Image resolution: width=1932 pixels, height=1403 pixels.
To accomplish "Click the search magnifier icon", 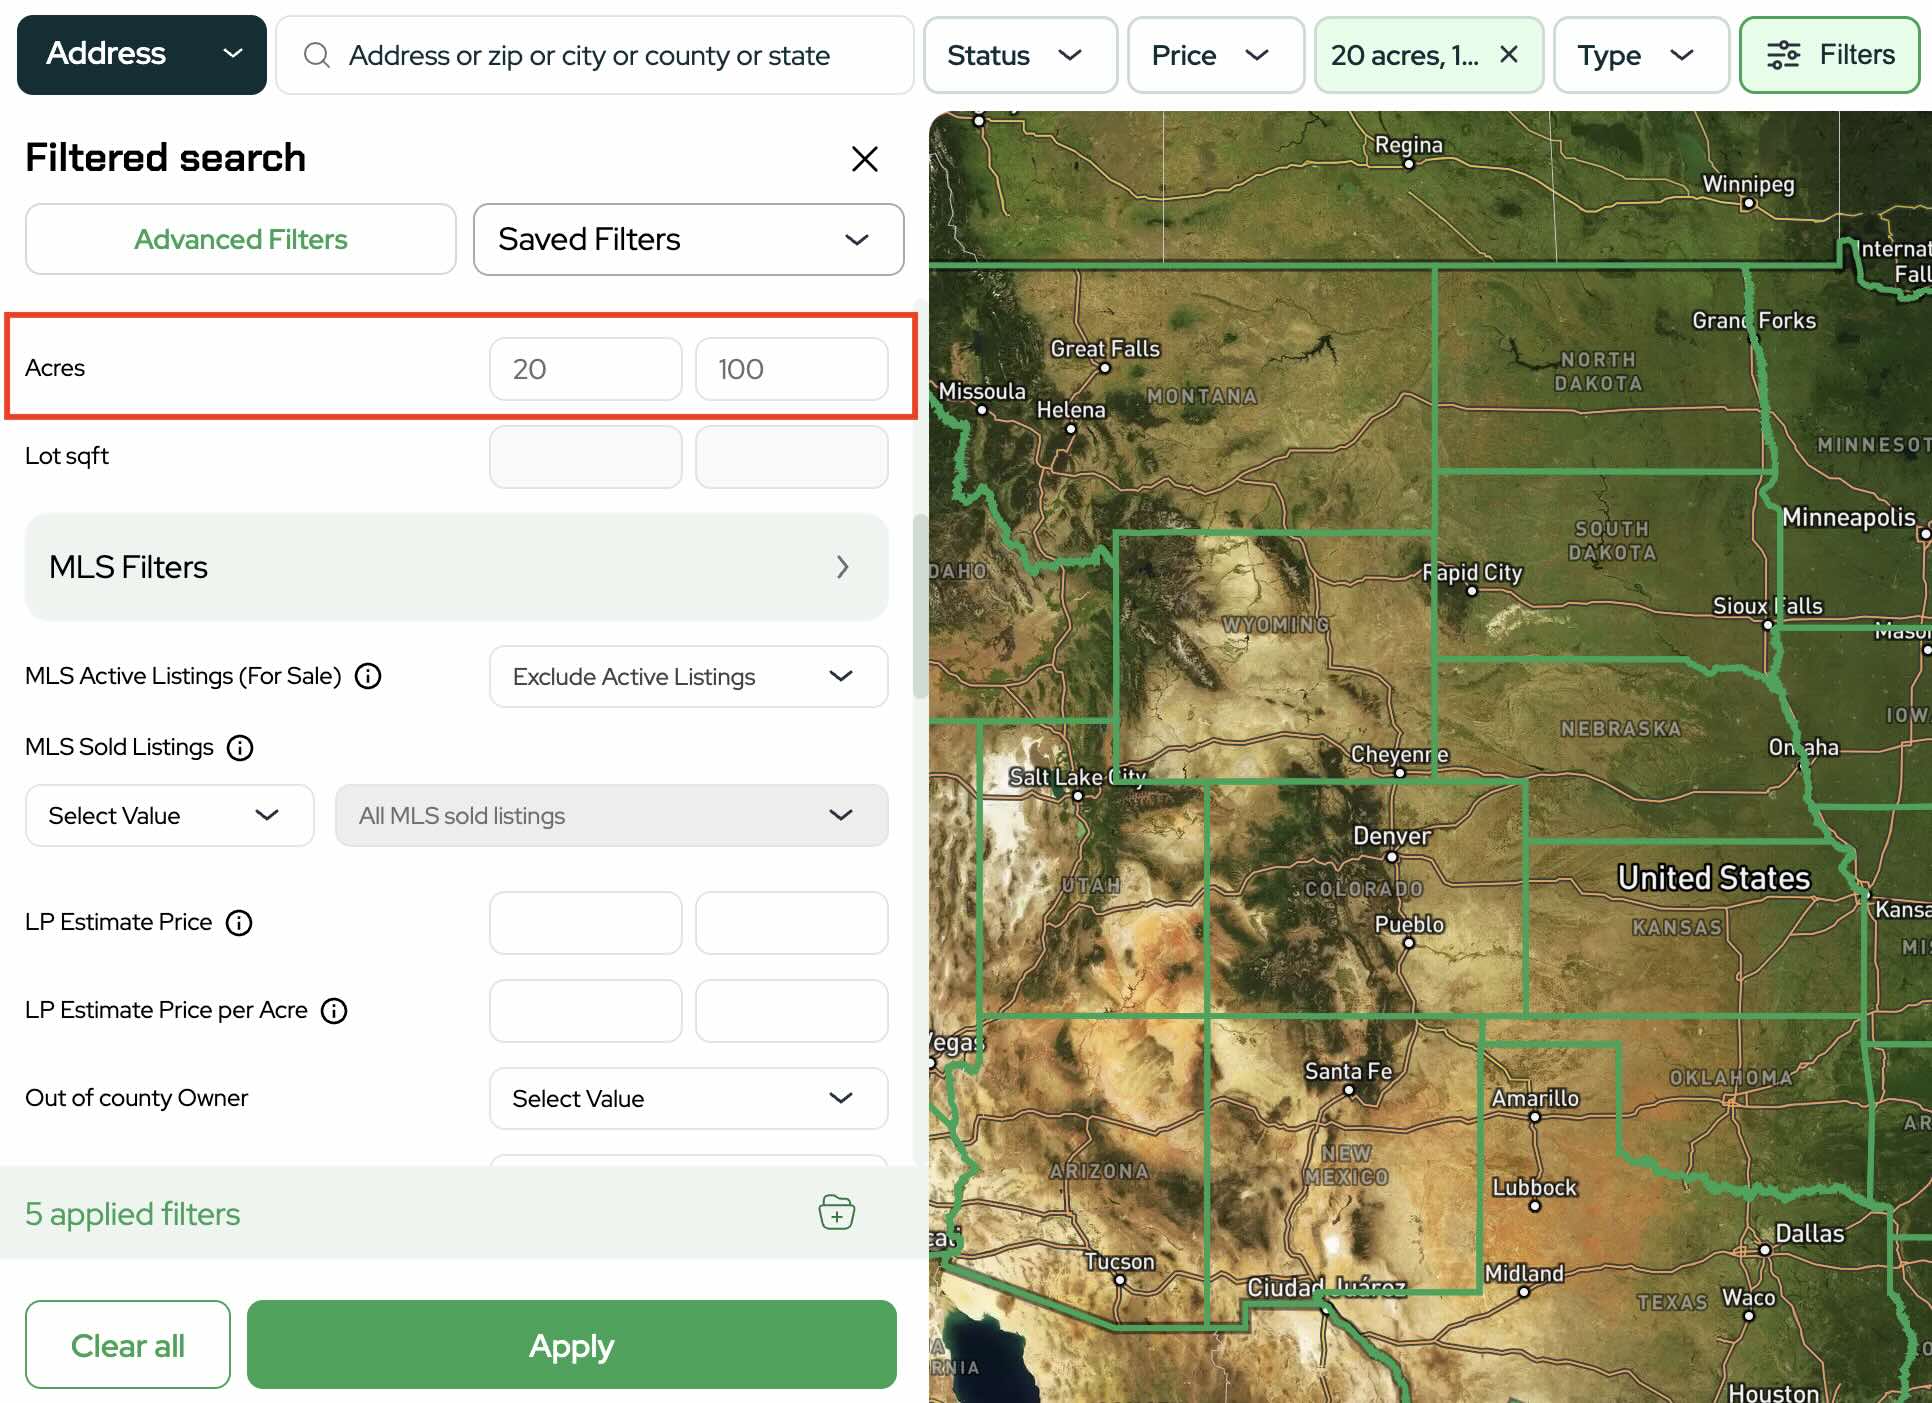I will tap(317, 55).
